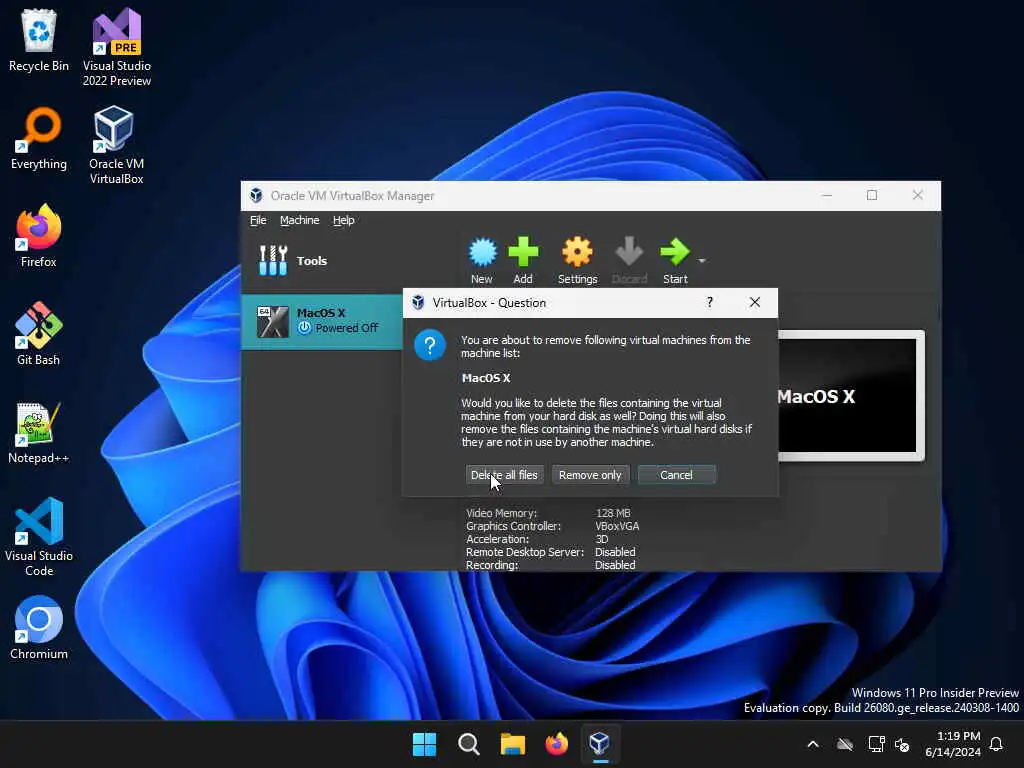Open Visual Studio Code desktop shortcut
Screen dimensions: 1024x768
pos(39,537)
